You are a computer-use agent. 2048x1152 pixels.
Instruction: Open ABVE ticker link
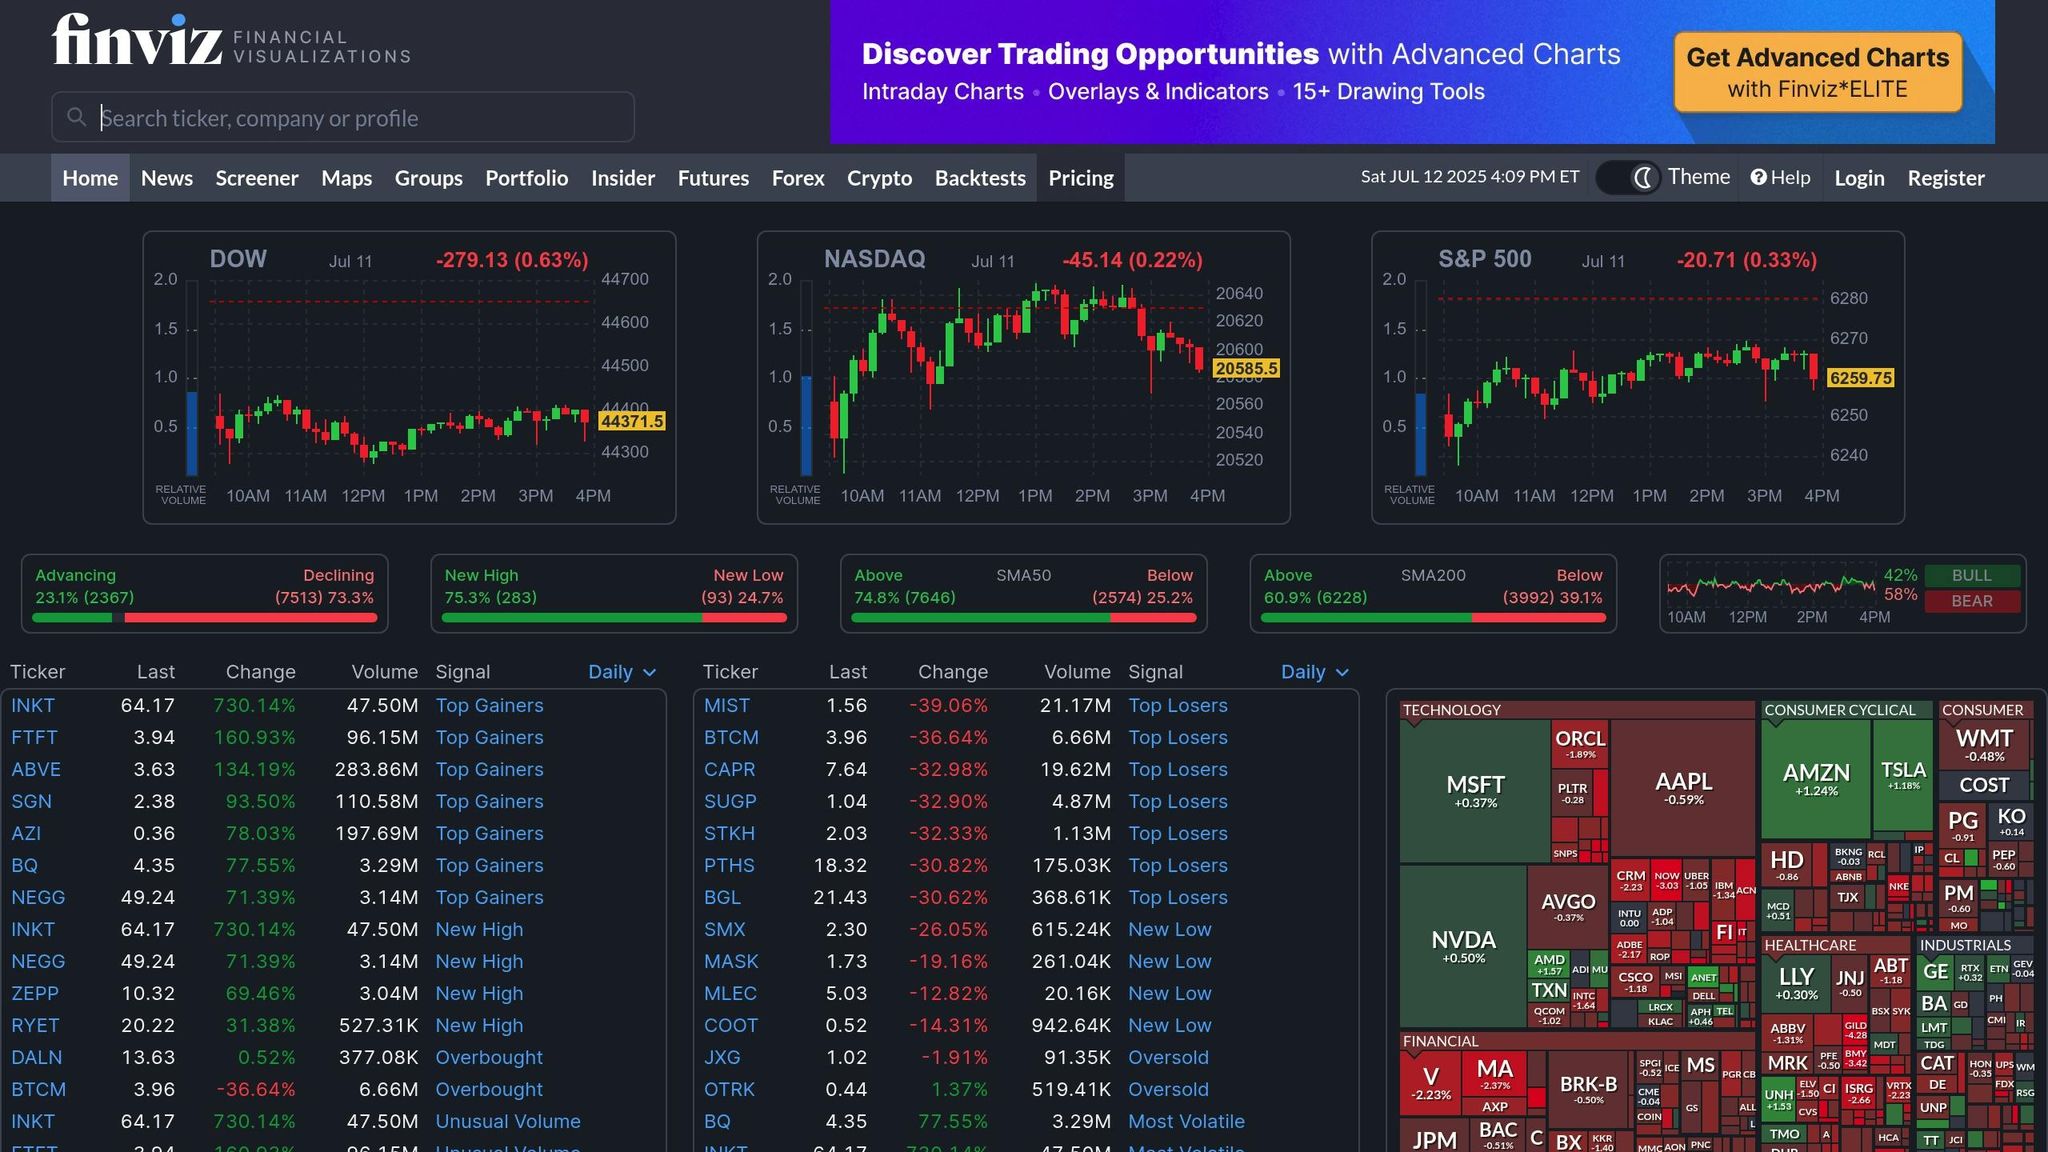click(x=36, y=769)
